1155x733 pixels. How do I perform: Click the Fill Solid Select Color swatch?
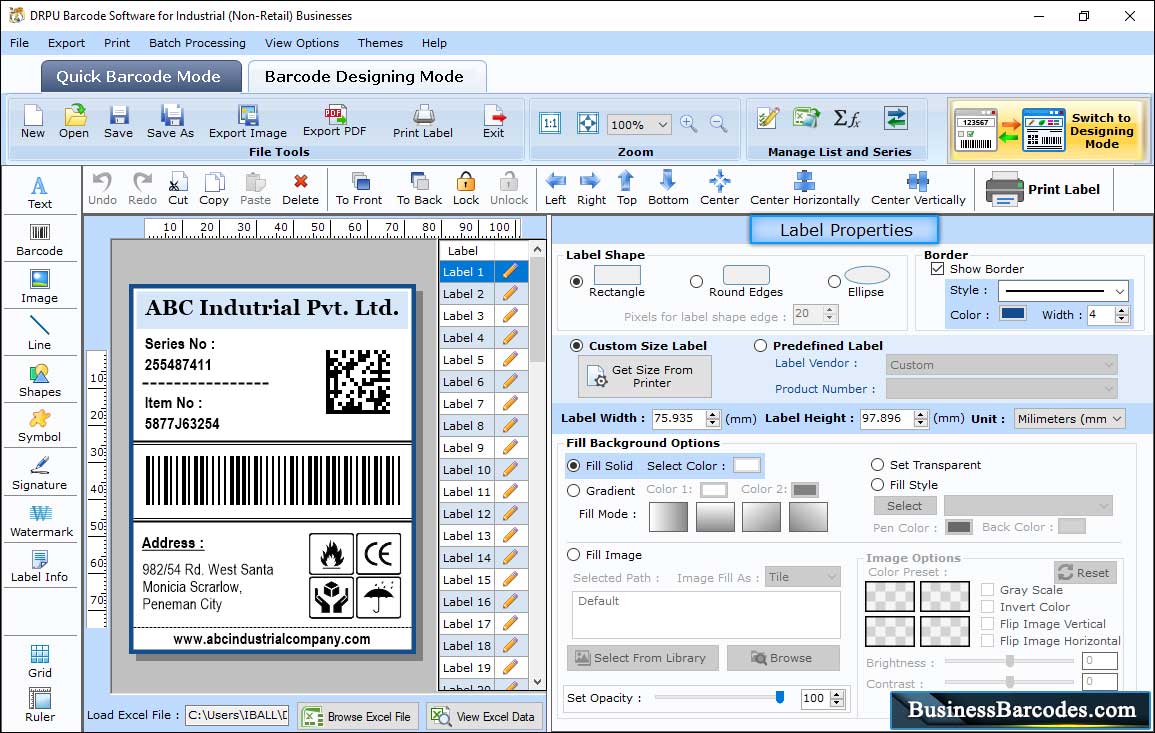pyautogui.click(x=746, y=465)
